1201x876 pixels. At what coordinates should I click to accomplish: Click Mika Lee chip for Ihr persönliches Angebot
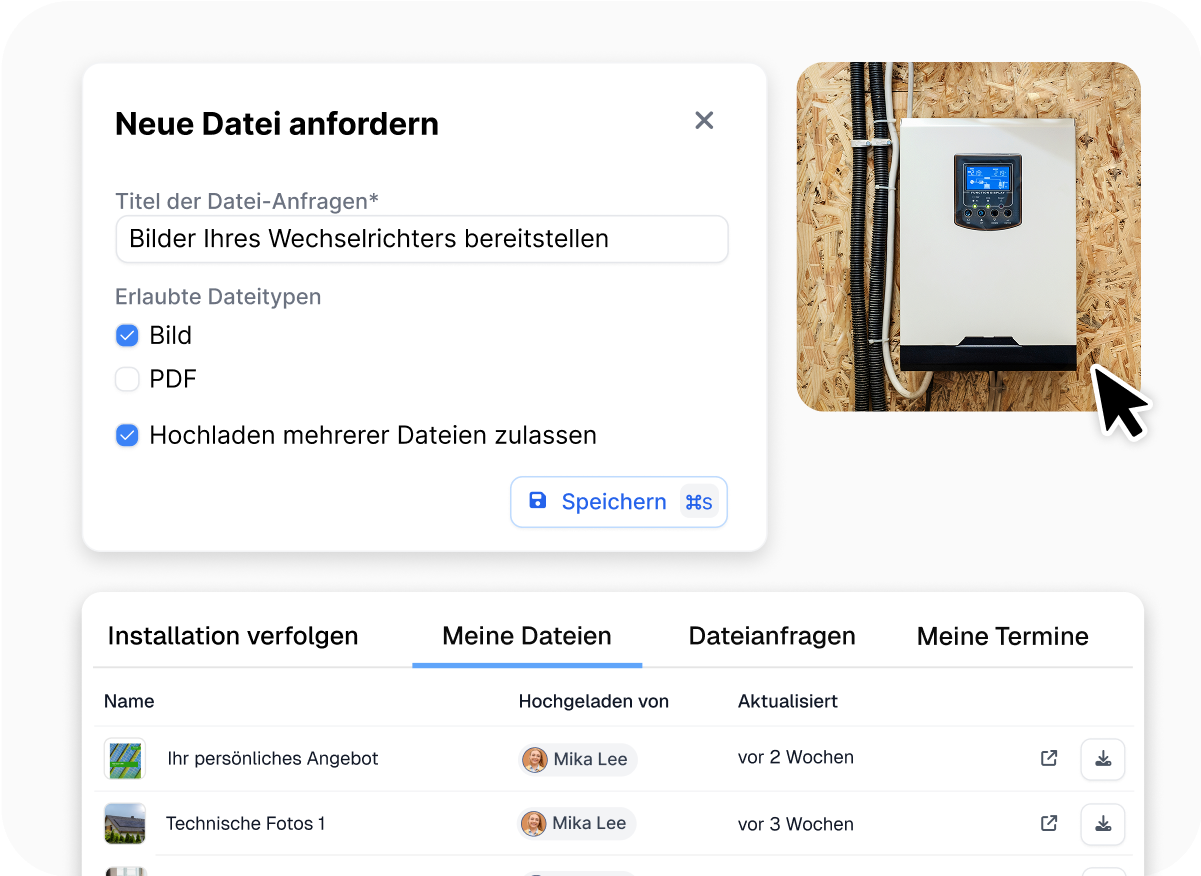click(577, 759)
